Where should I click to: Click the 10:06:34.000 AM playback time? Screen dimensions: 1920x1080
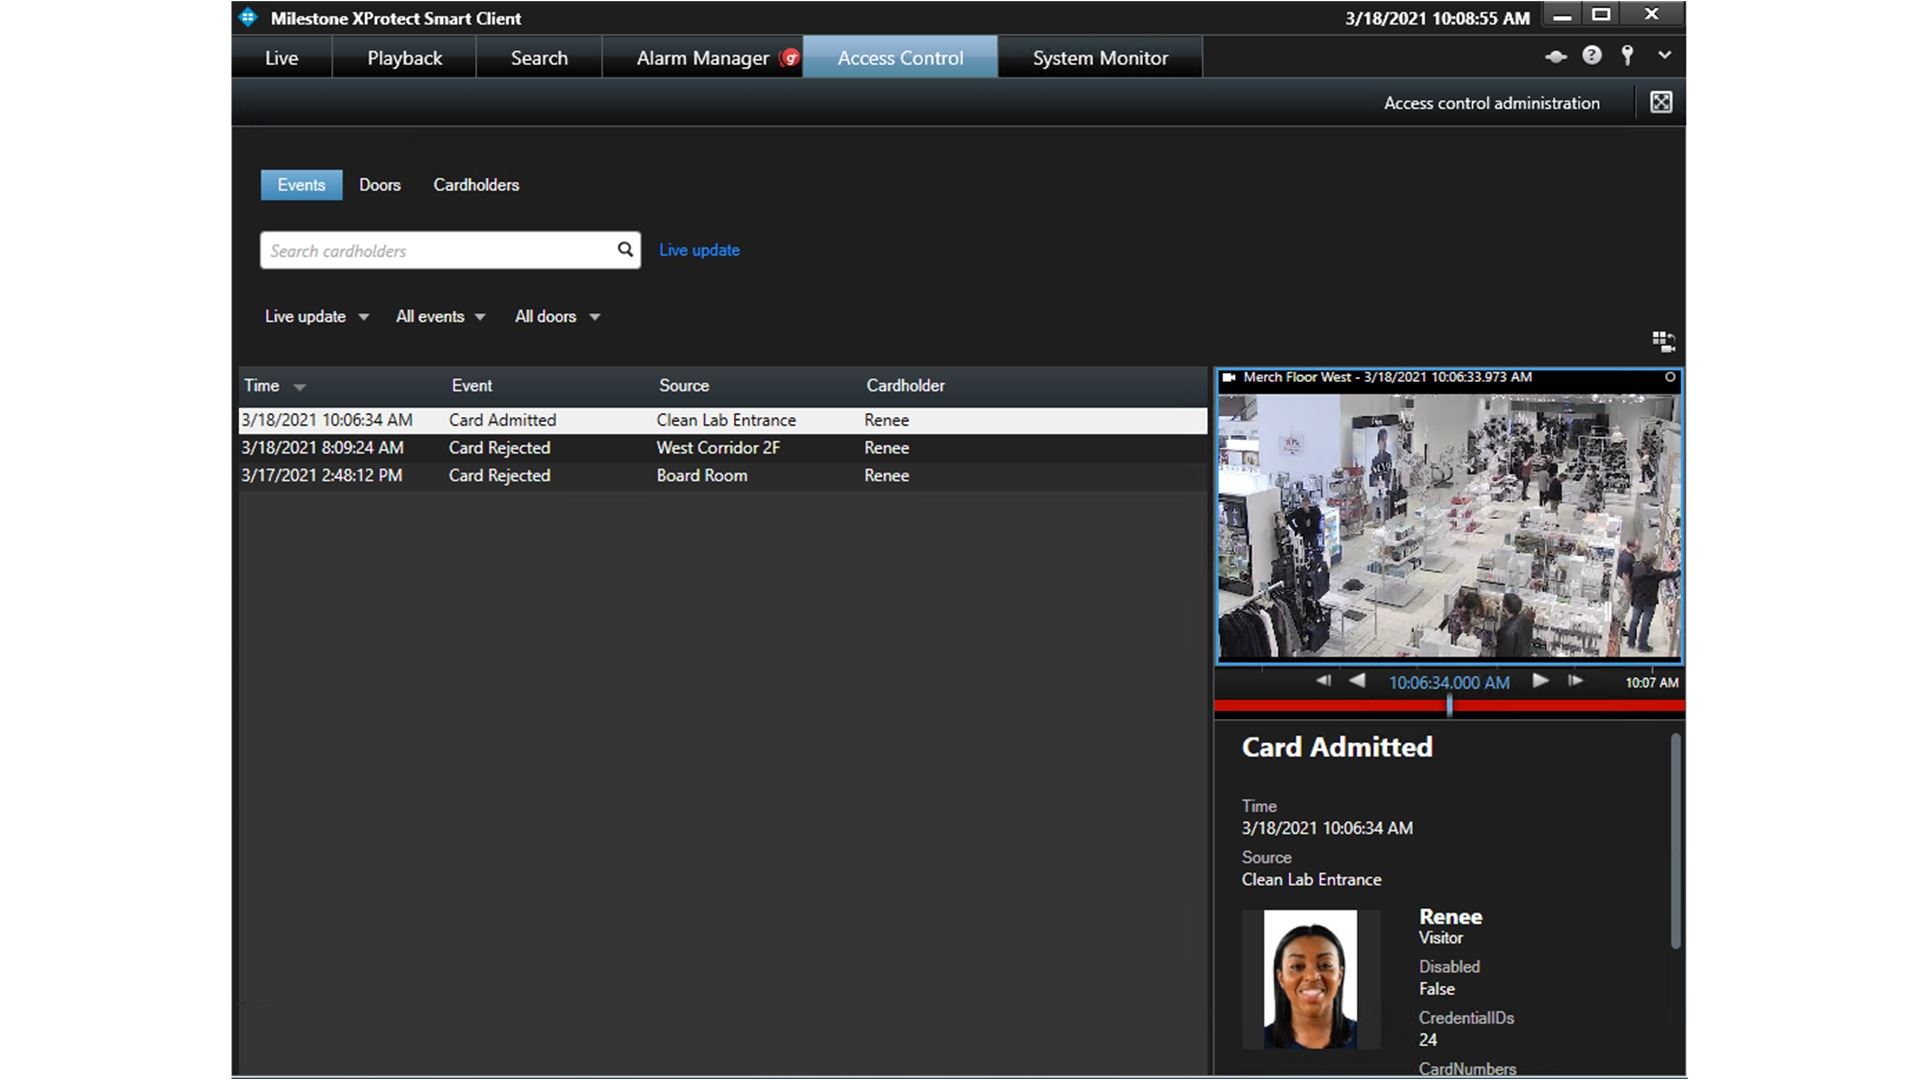tap(1449, 683)
